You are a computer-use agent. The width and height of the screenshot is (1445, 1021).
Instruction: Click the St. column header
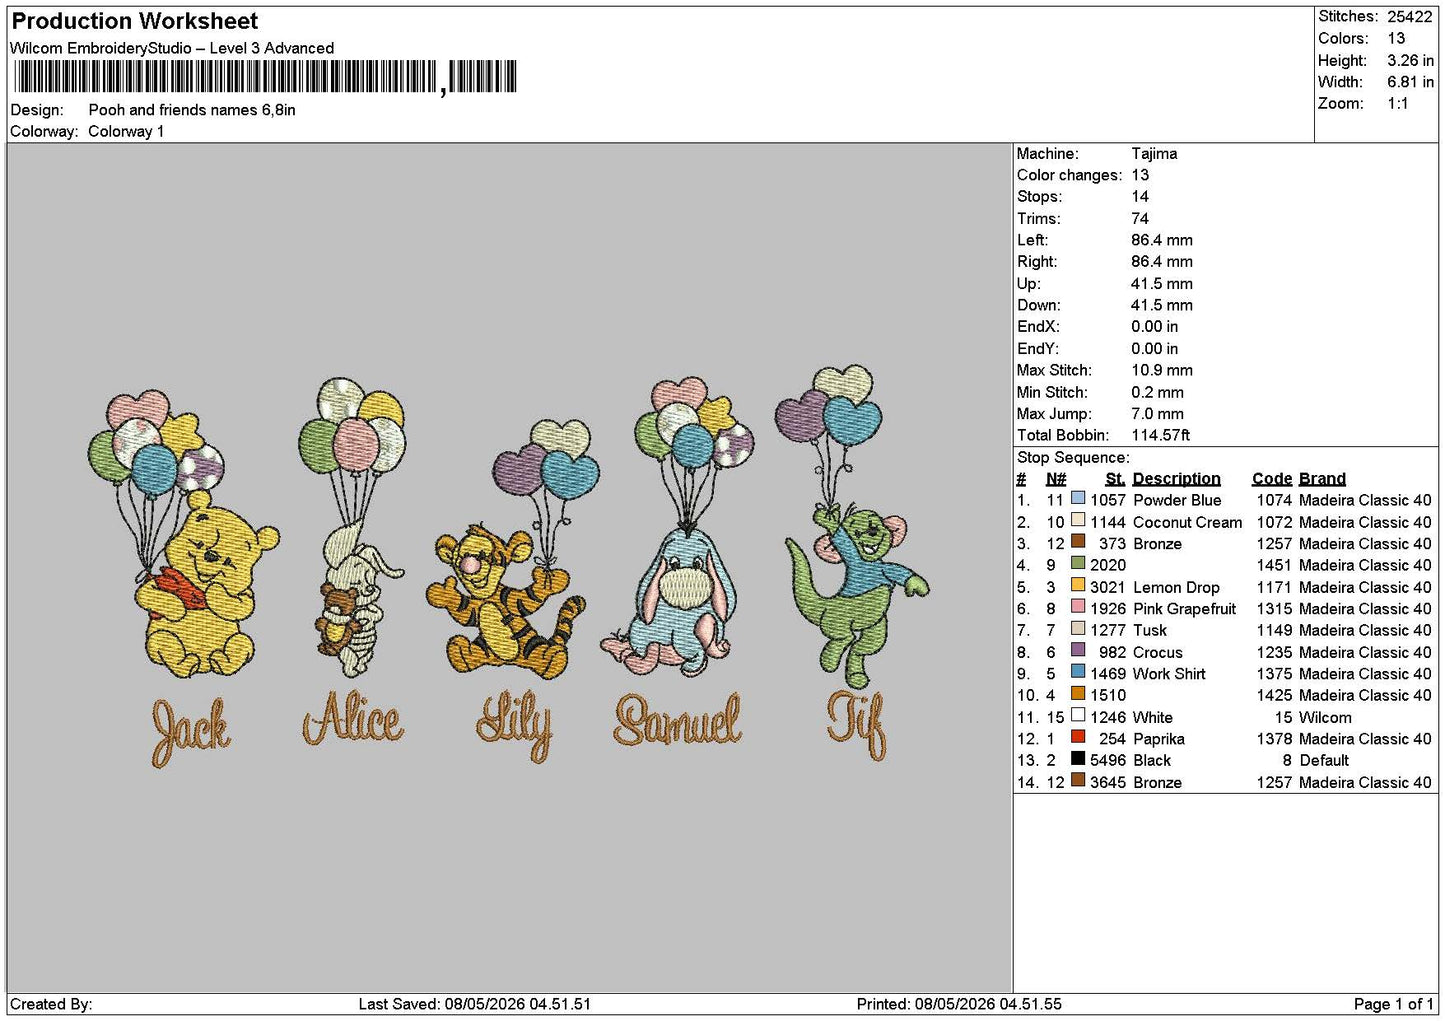1115,478
